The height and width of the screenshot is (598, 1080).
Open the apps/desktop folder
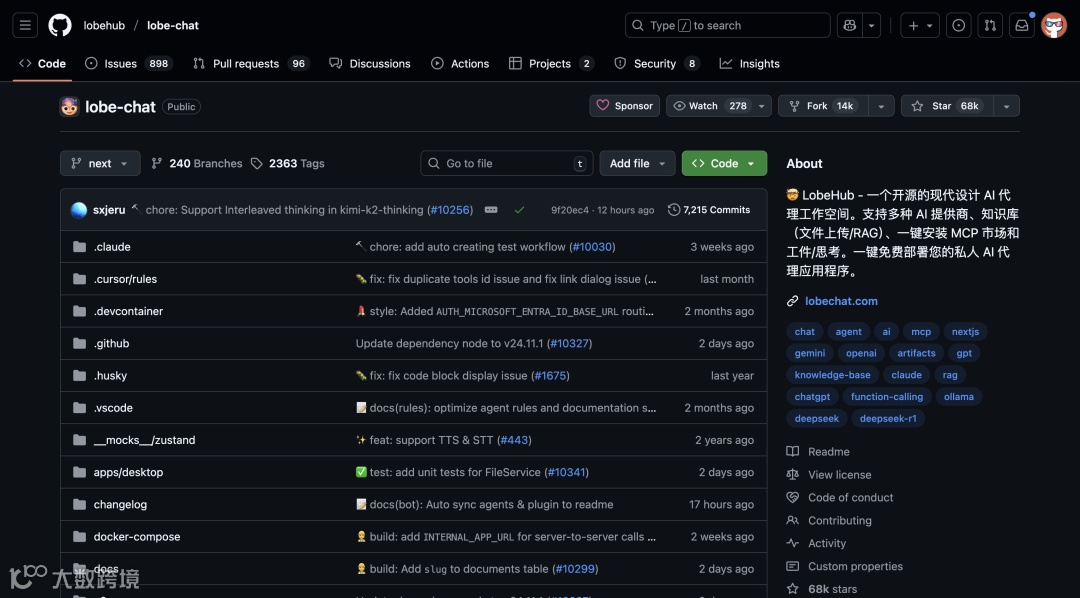[x=128, y=473]
